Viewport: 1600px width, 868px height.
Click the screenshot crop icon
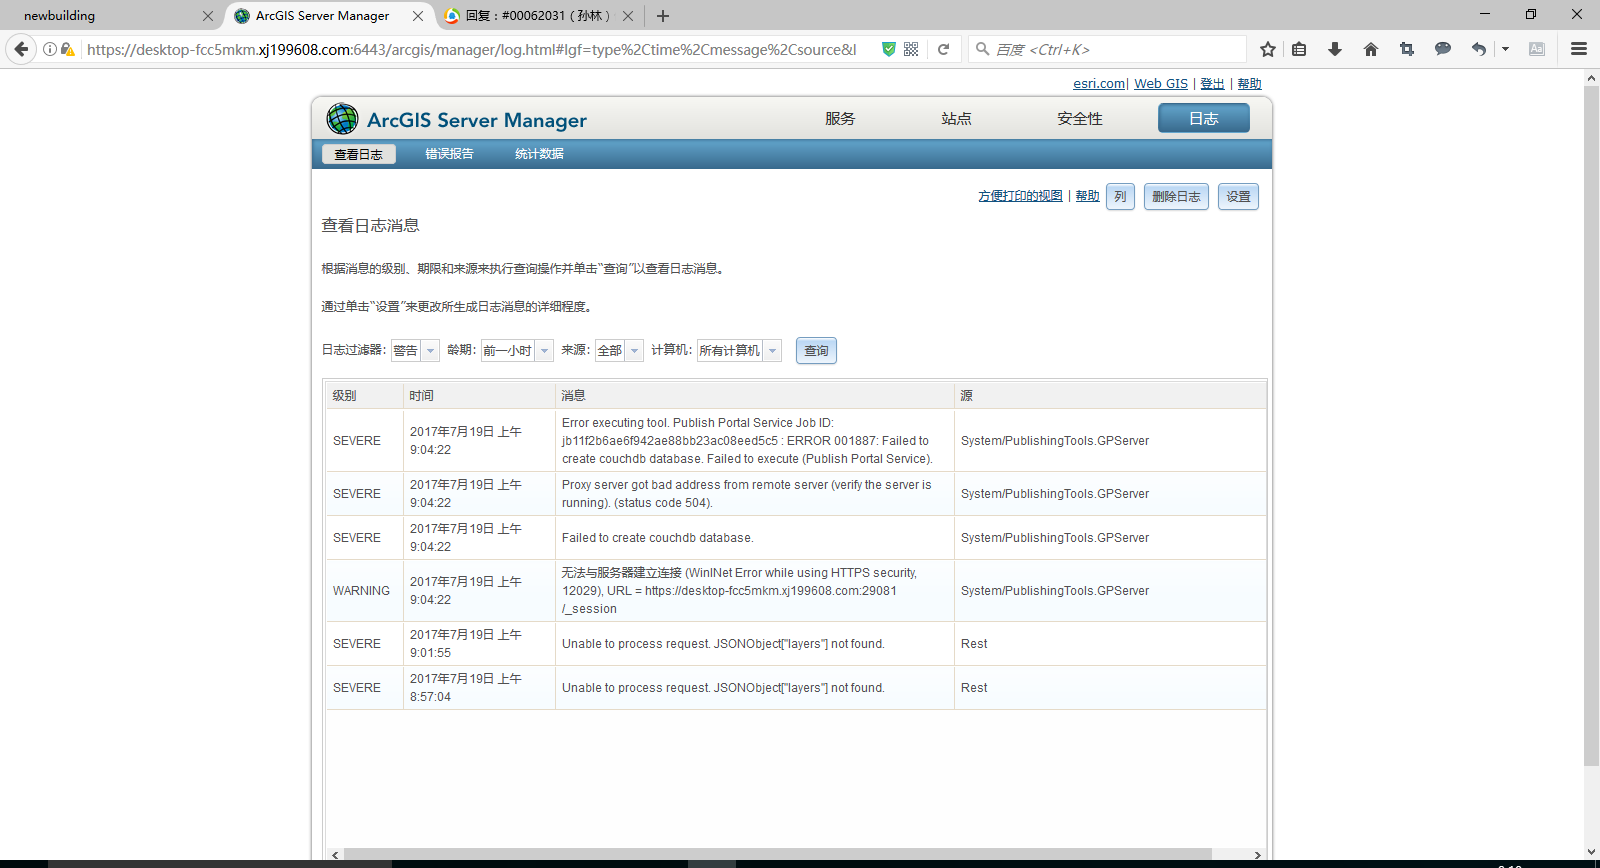tap(1407, 49)
